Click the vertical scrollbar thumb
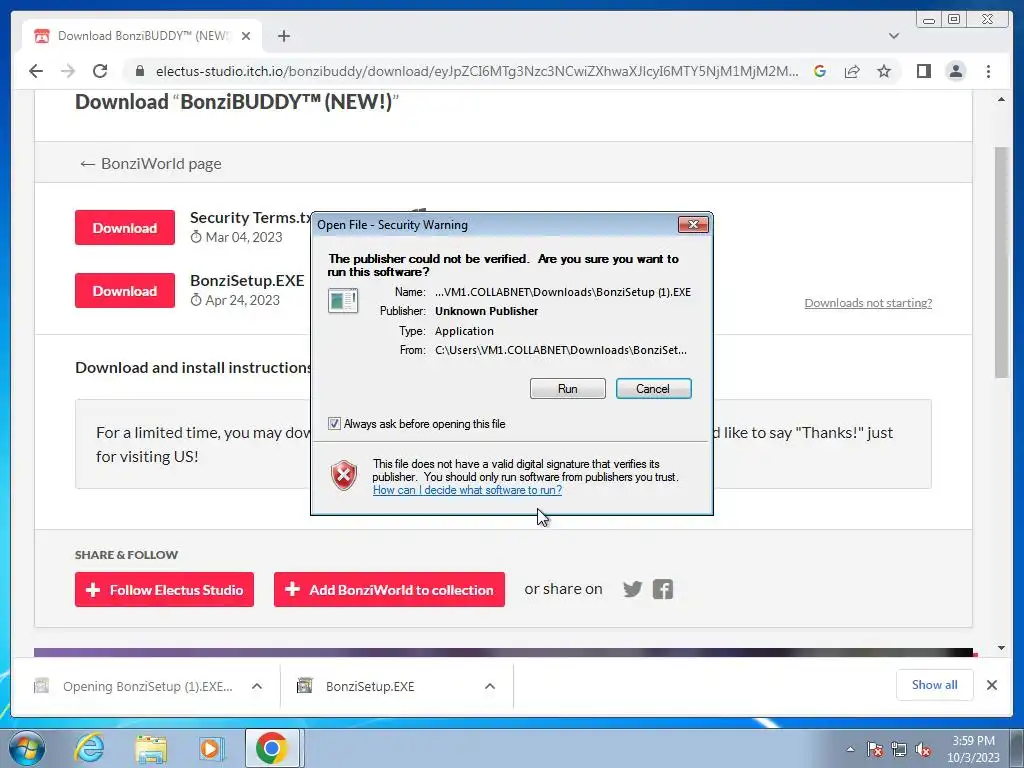The height and width of the screenshot is (768, 1024). 1001,261
